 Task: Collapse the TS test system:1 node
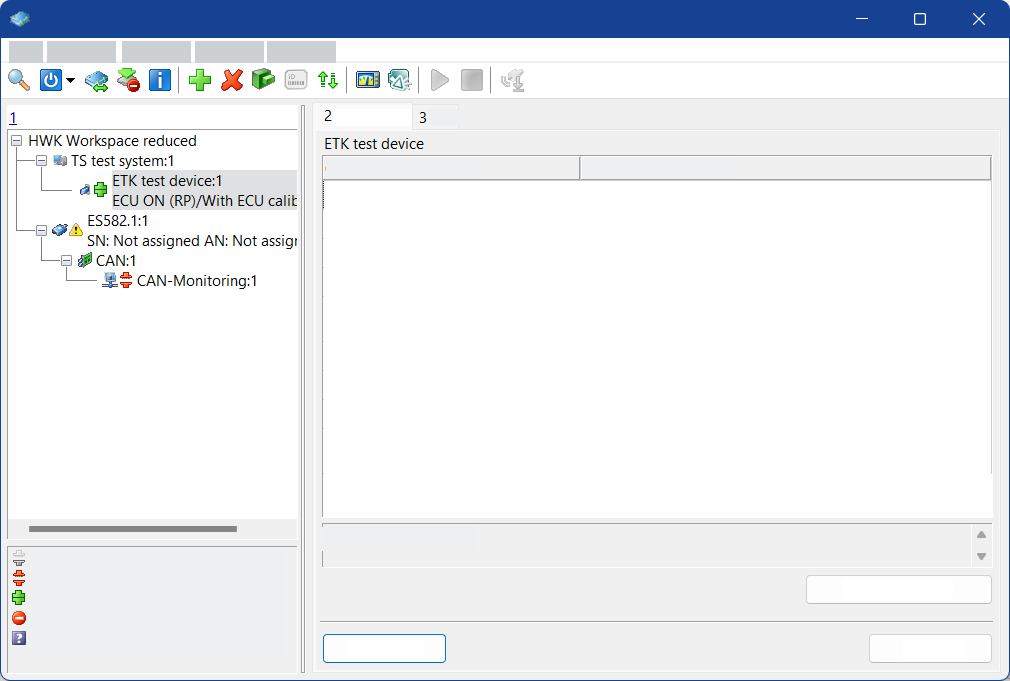tap(41, 161)
